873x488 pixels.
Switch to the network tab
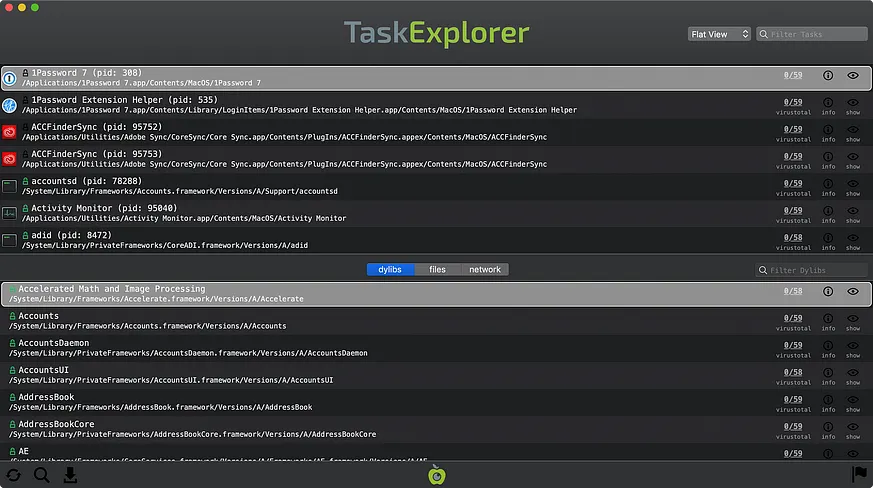tap(484, 270)
